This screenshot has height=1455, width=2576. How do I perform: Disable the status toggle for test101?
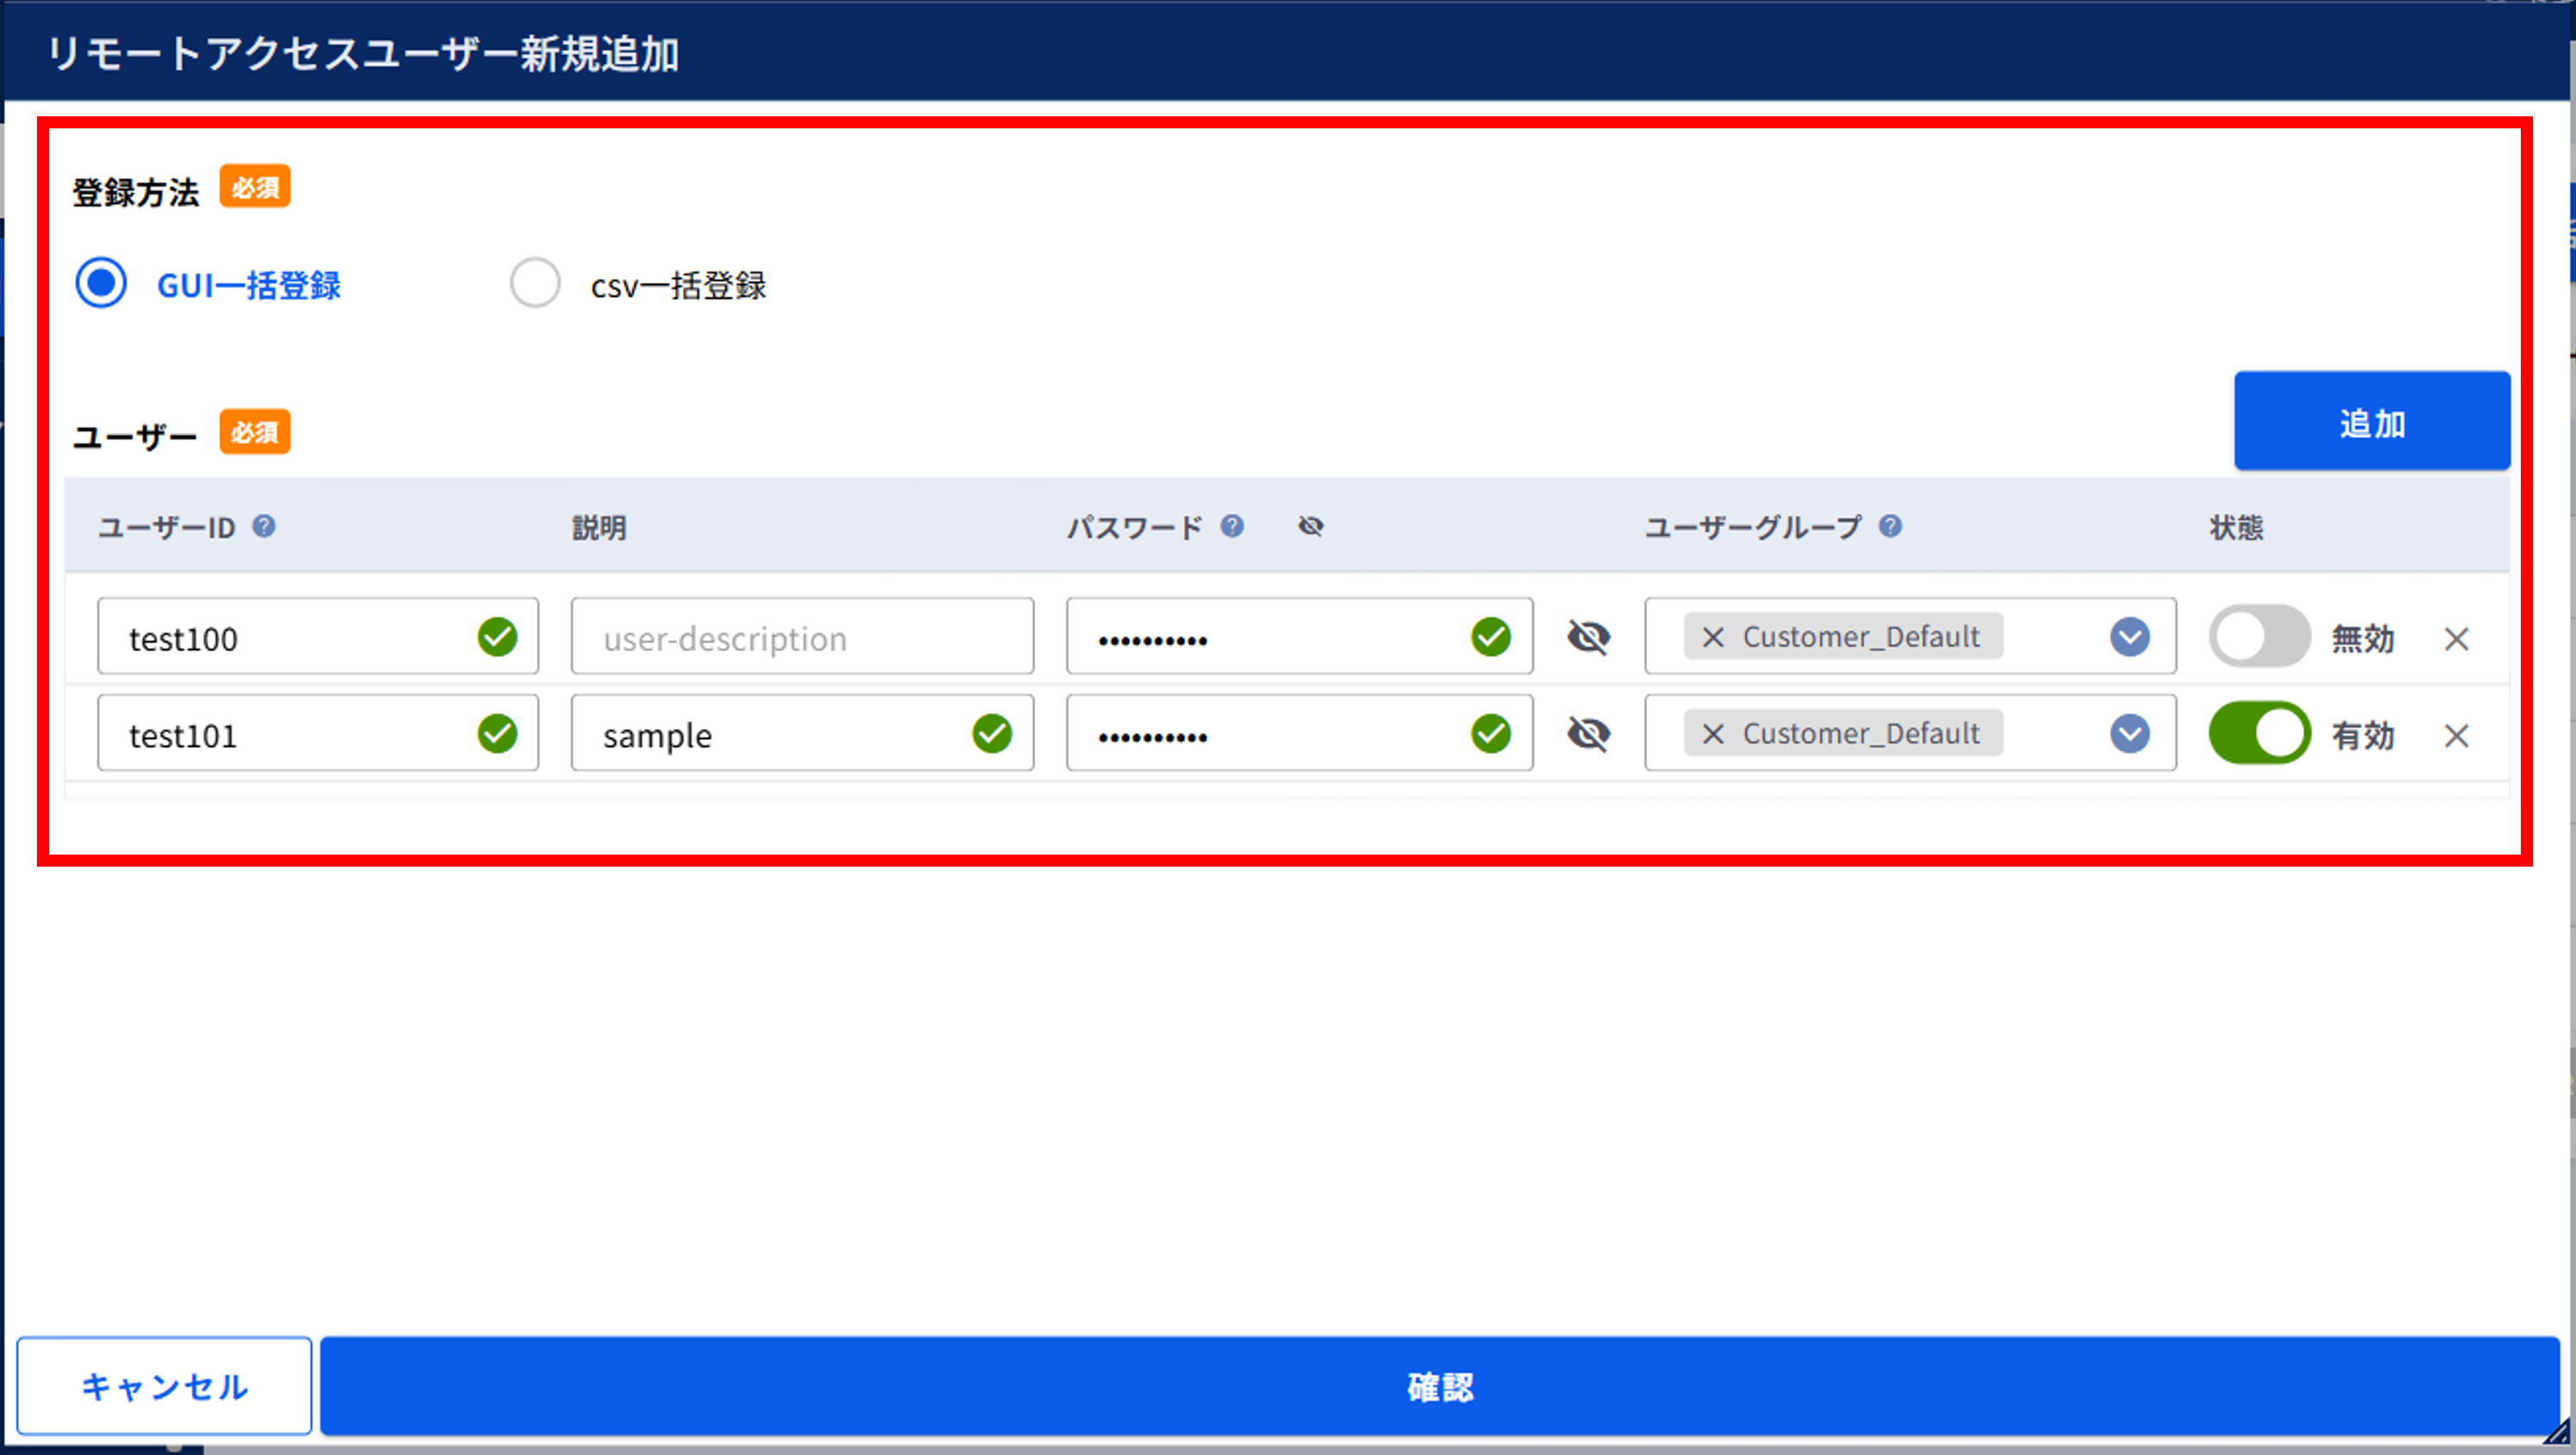pyautogui.click(x=2259, y=733)
